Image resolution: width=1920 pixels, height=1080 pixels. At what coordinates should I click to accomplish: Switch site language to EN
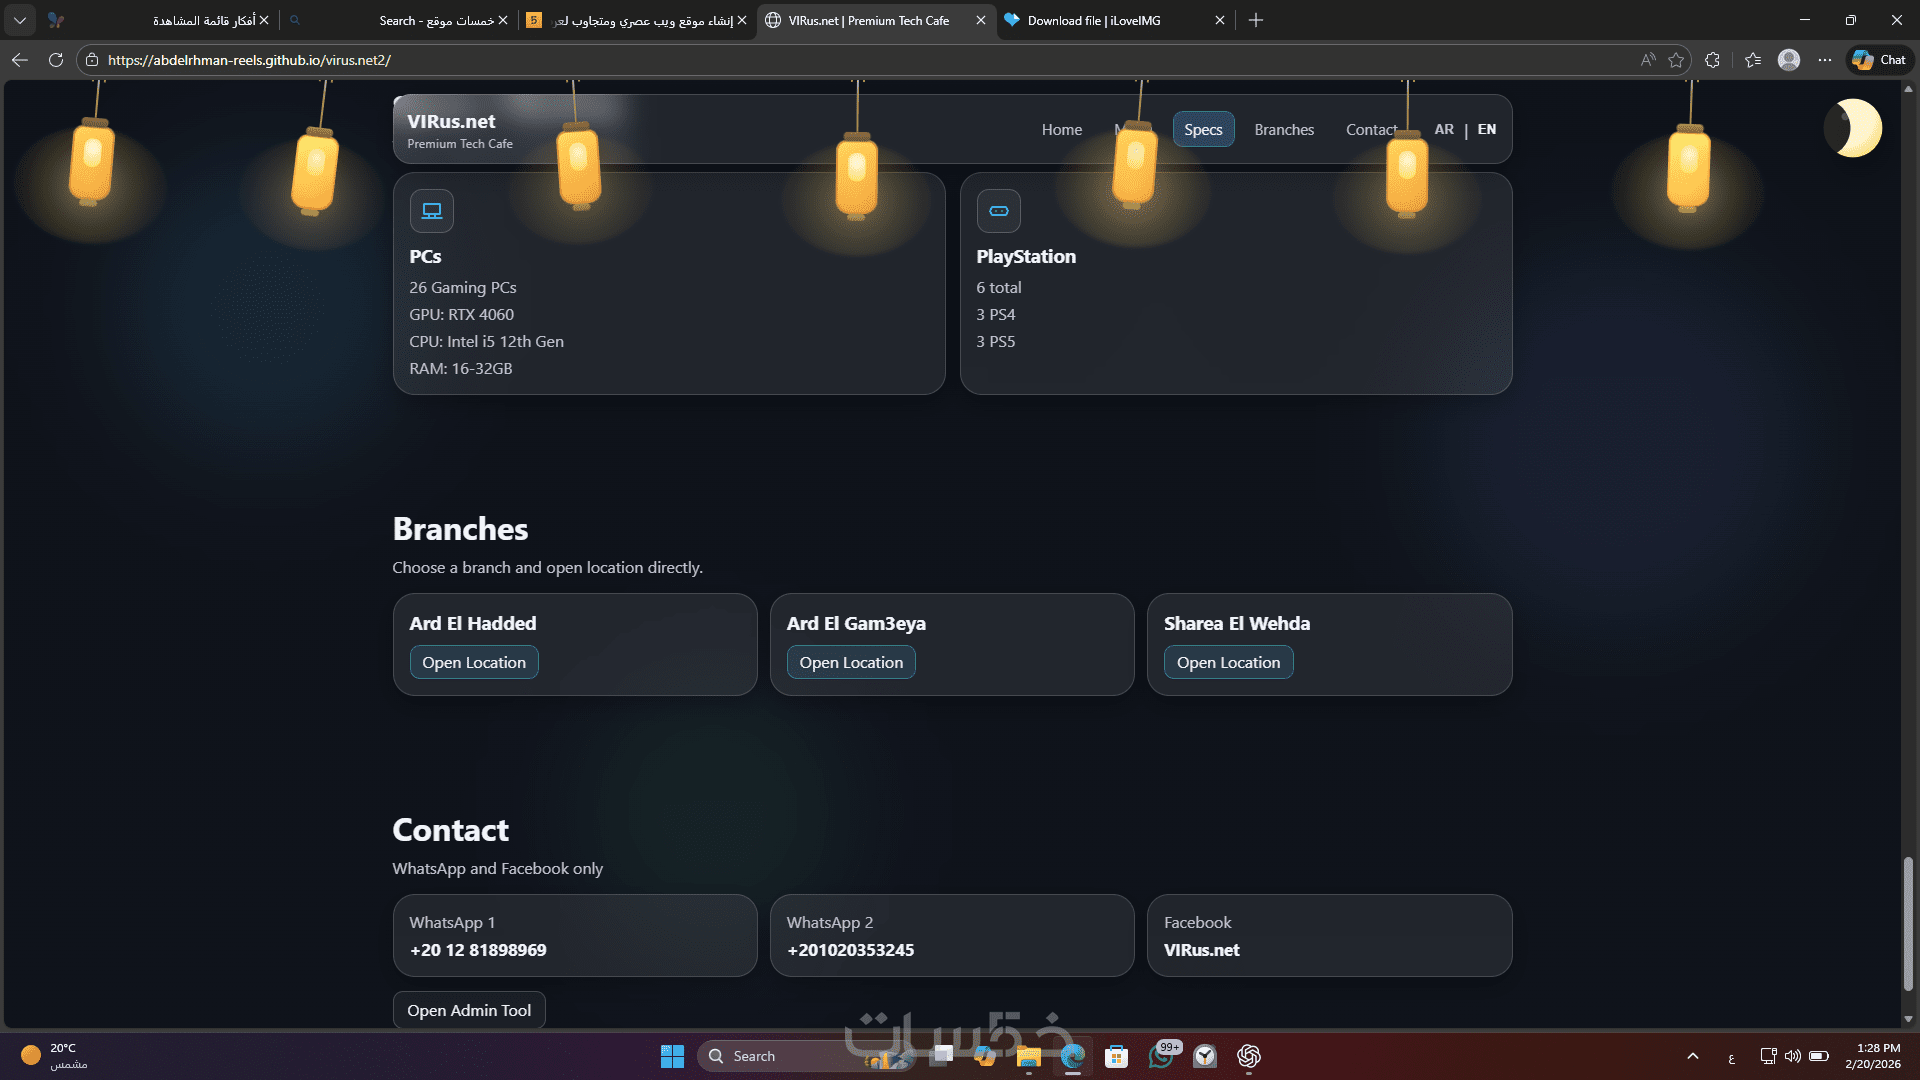(x=1486, y=129)
